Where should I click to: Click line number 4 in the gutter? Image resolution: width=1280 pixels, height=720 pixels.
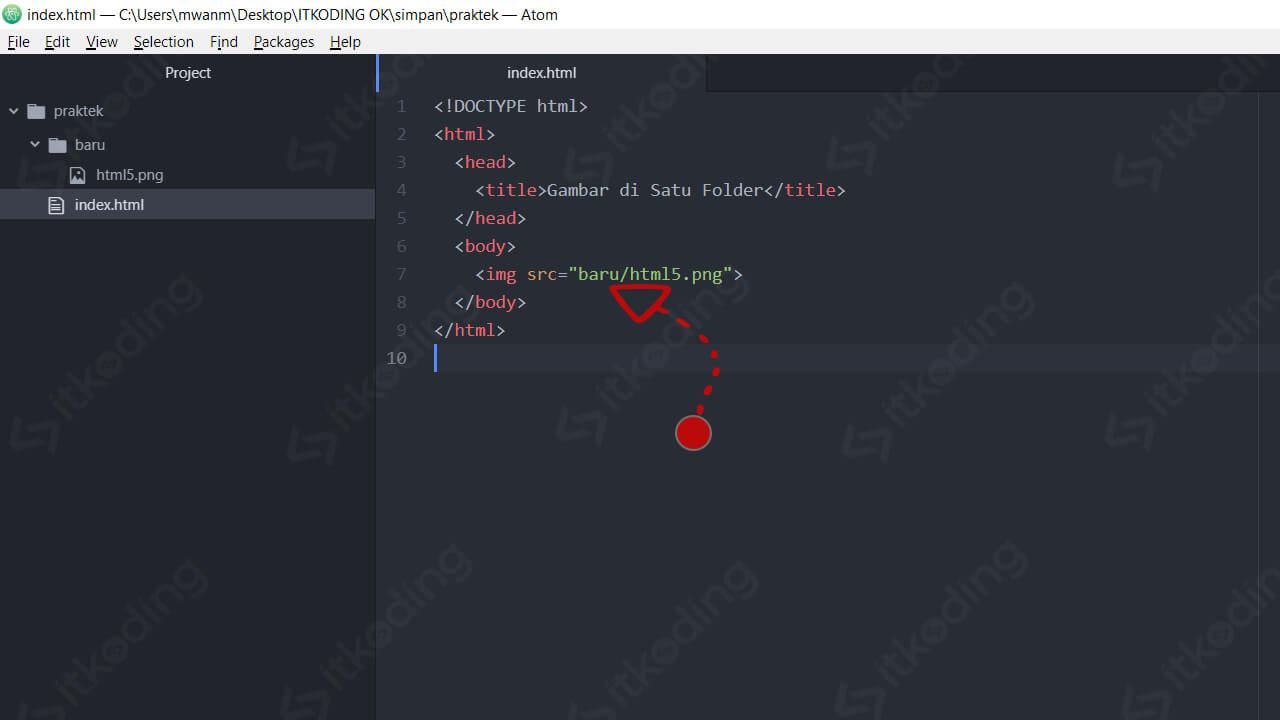[x=401, y=190]
